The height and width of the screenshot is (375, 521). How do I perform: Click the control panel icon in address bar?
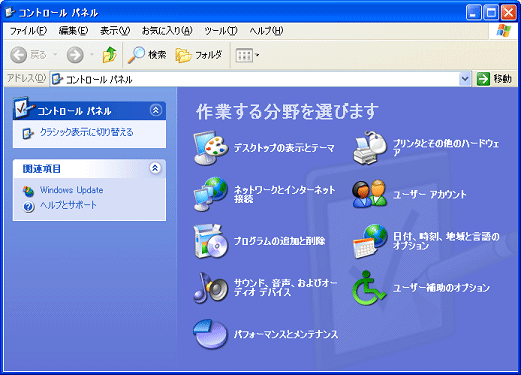(x=58, y=79)
